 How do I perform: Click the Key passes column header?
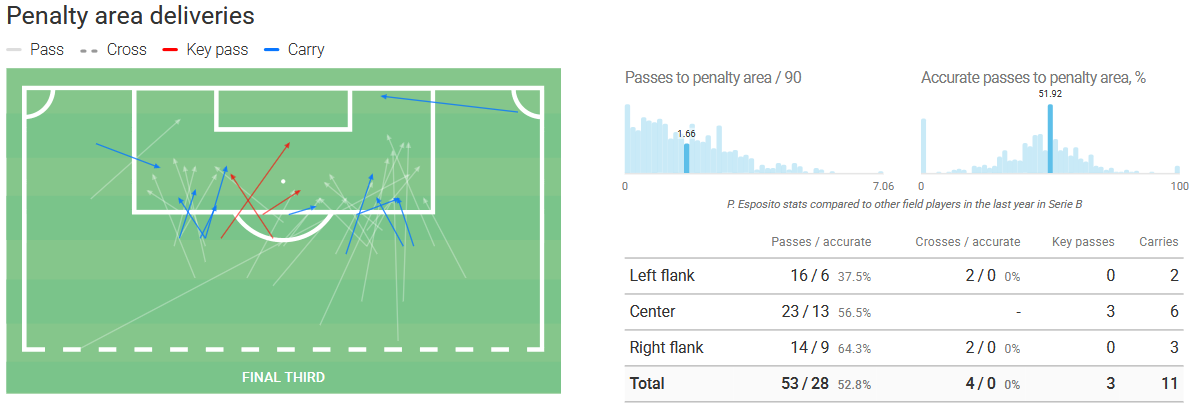point(1083,241)
